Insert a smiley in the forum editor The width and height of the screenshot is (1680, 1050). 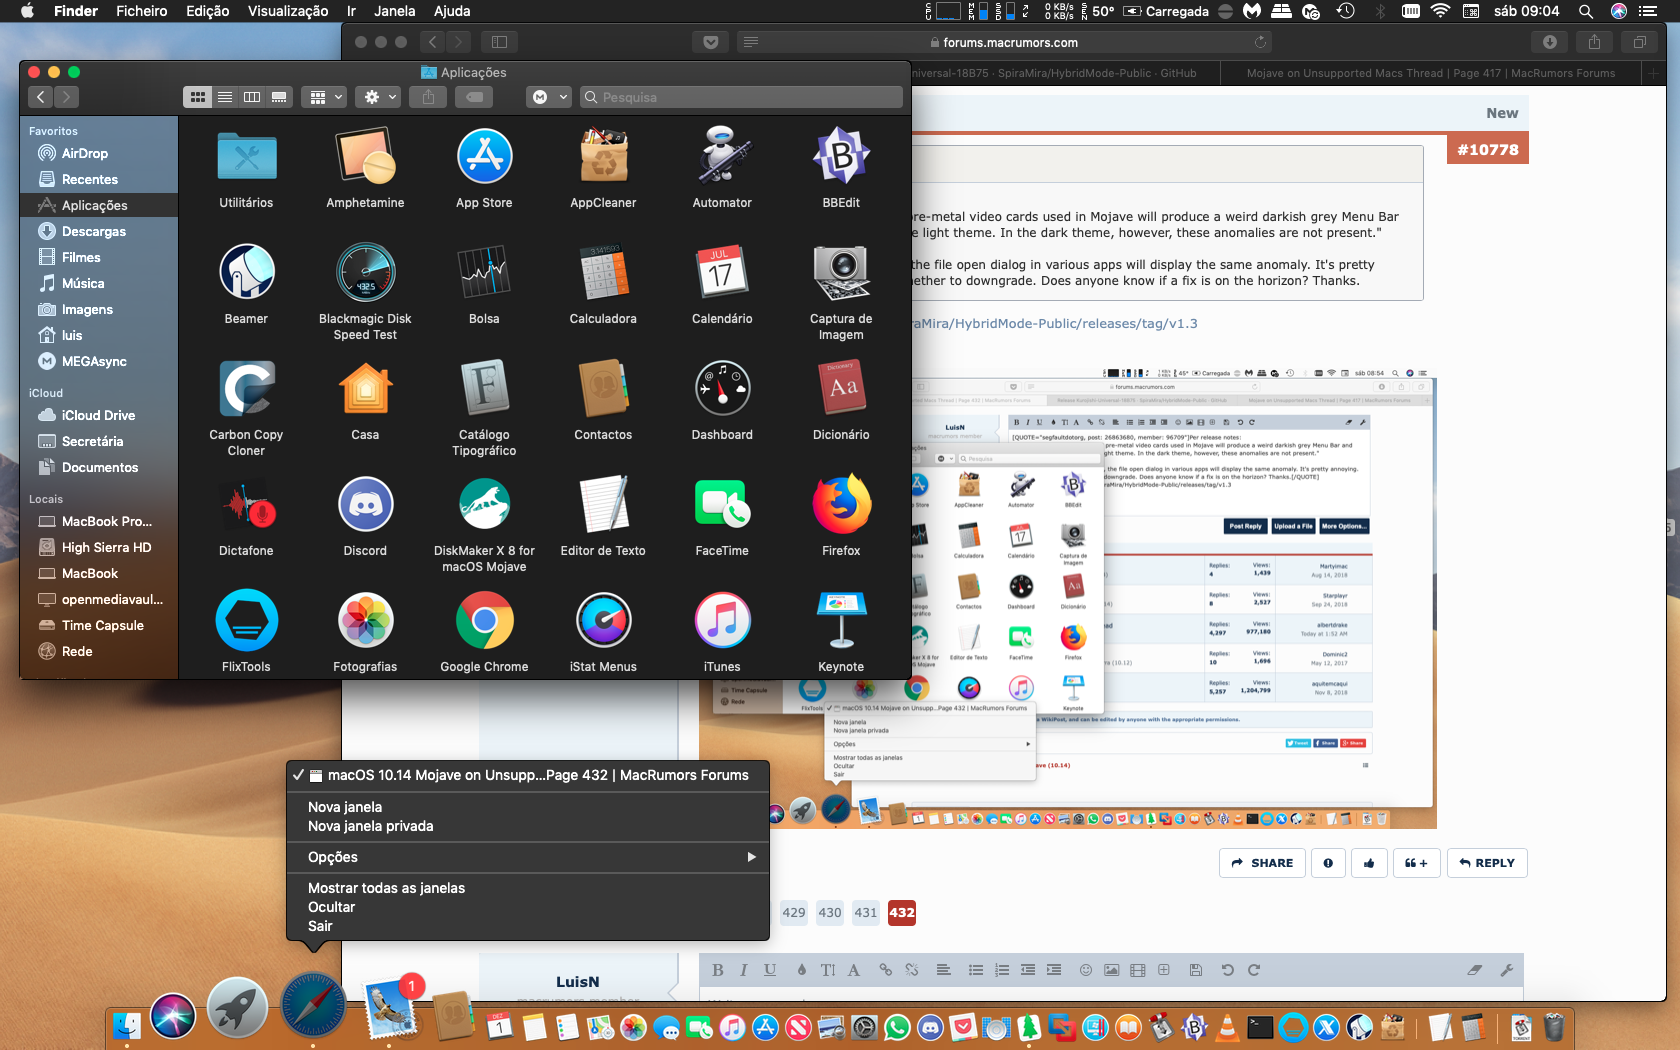[1086, 970]
